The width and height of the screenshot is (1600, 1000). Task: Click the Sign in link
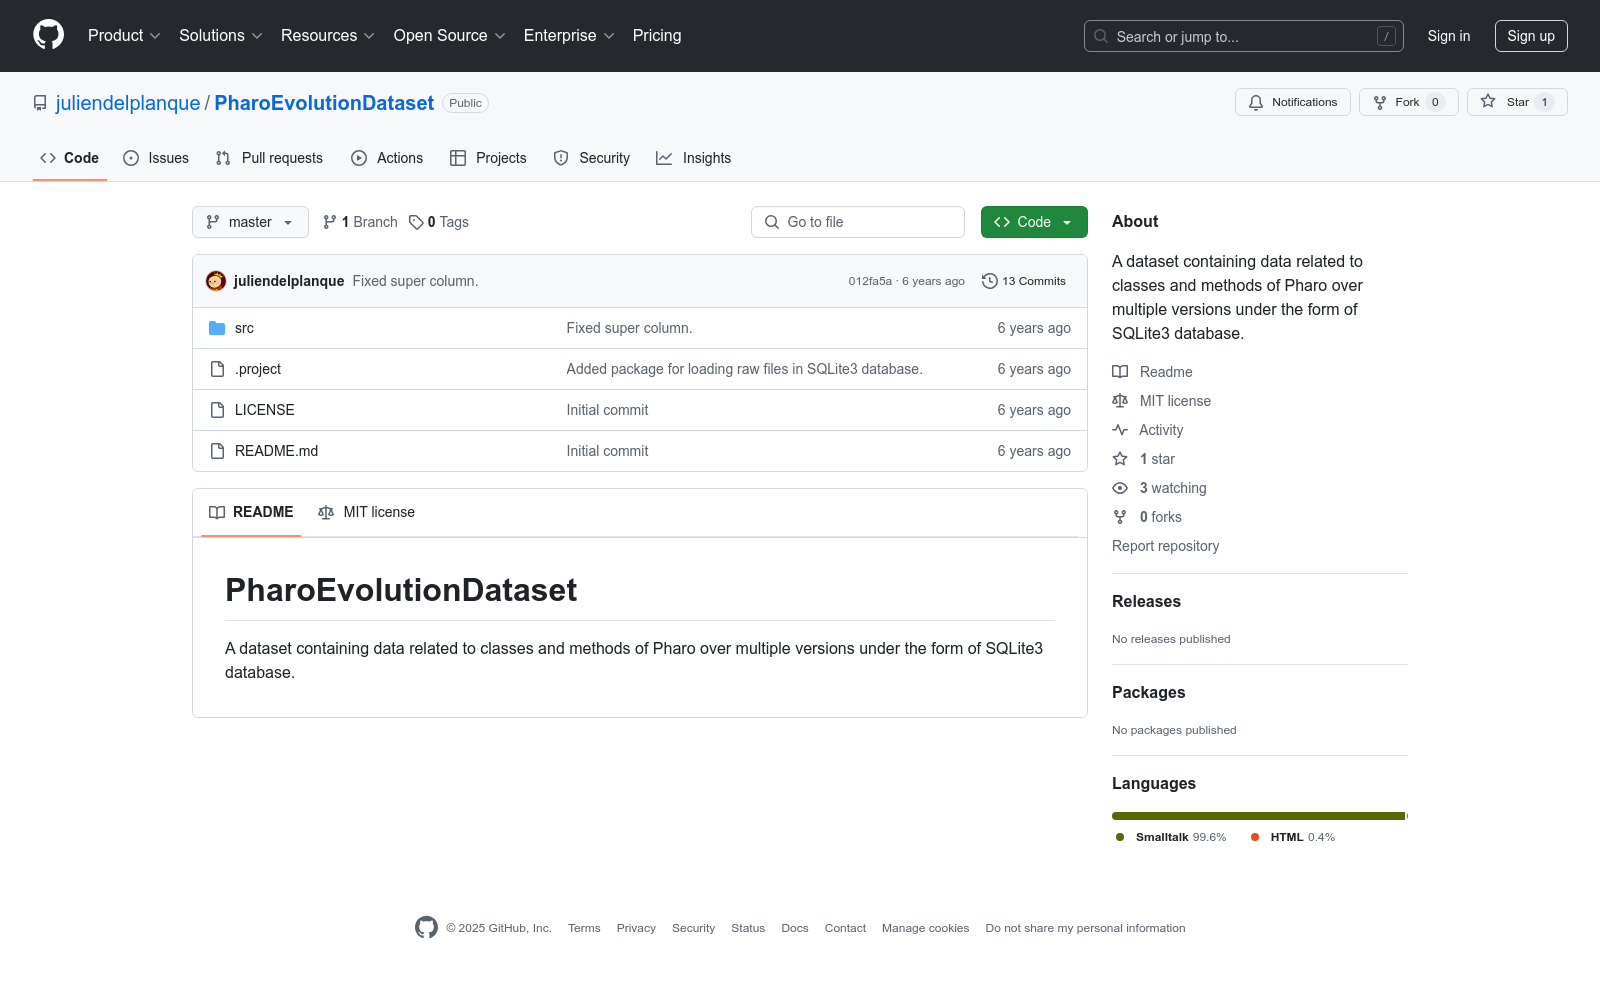click(x=1449, y=36)
